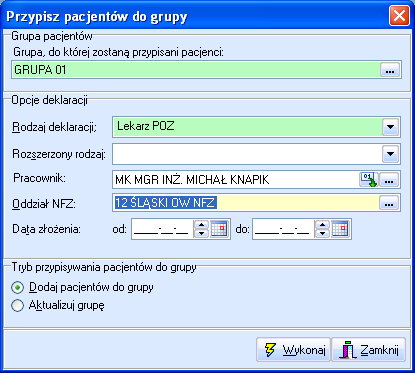Click the Data złożenia label
The image size is (415, 373).
click(x=47, y=229)
